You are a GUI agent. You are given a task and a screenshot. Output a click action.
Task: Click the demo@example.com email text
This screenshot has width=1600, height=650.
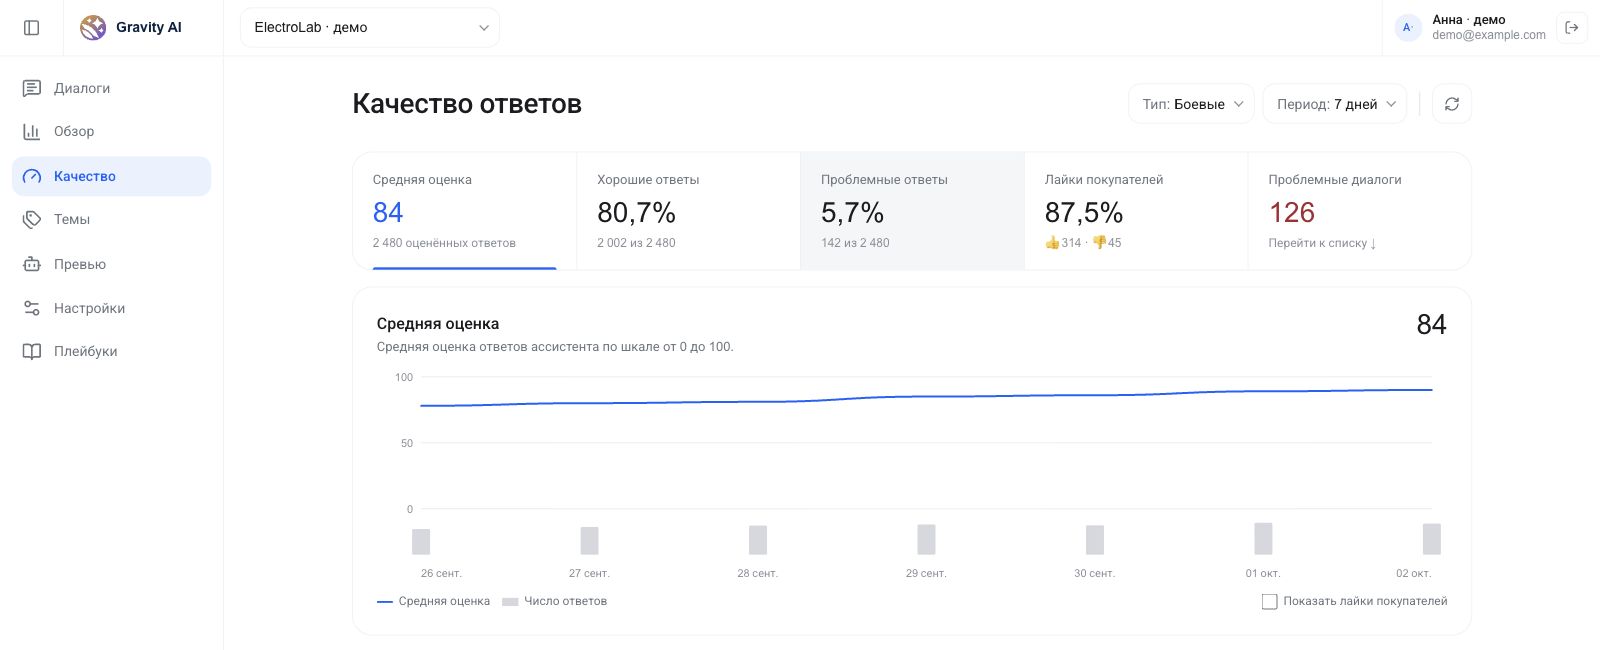point(1489,35)
